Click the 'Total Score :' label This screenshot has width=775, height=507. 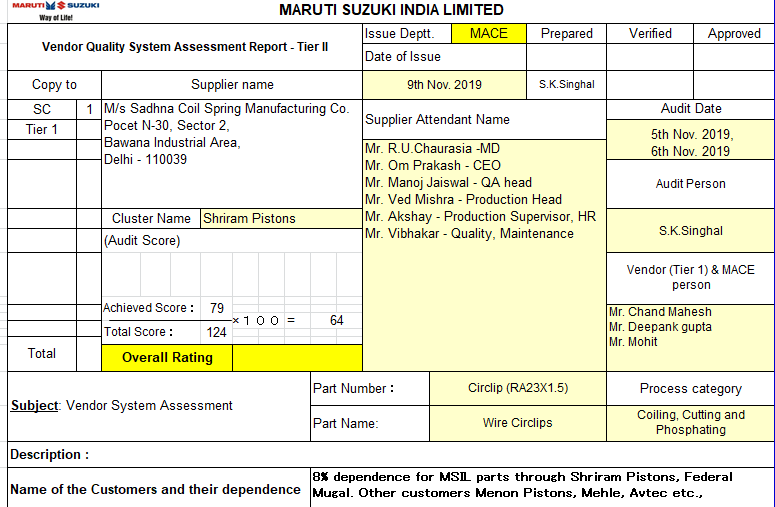pos(138,332)
